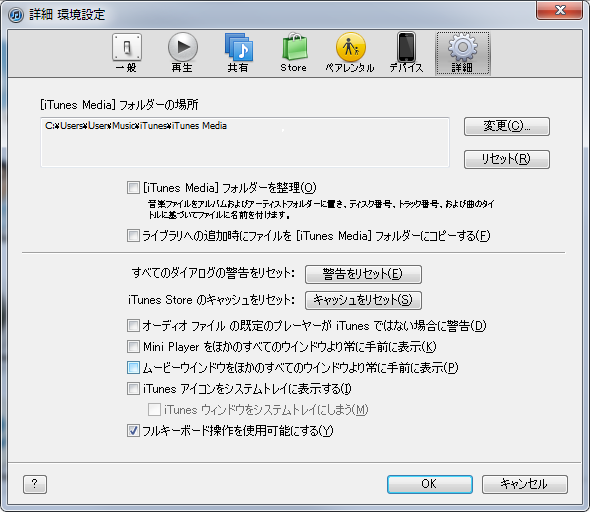Check ムービーウインドウ always-on-top option

coord(133,368)
